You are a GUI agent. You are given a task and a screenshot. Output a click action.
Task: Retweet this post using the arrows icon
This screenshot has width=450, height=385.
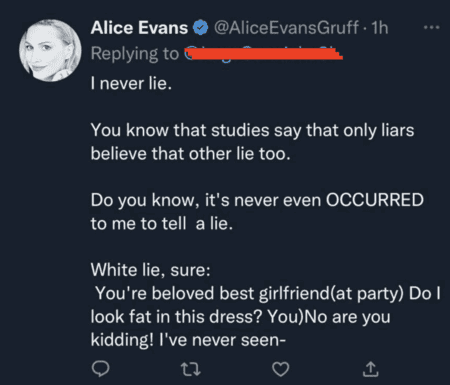(x=190, y=369)
